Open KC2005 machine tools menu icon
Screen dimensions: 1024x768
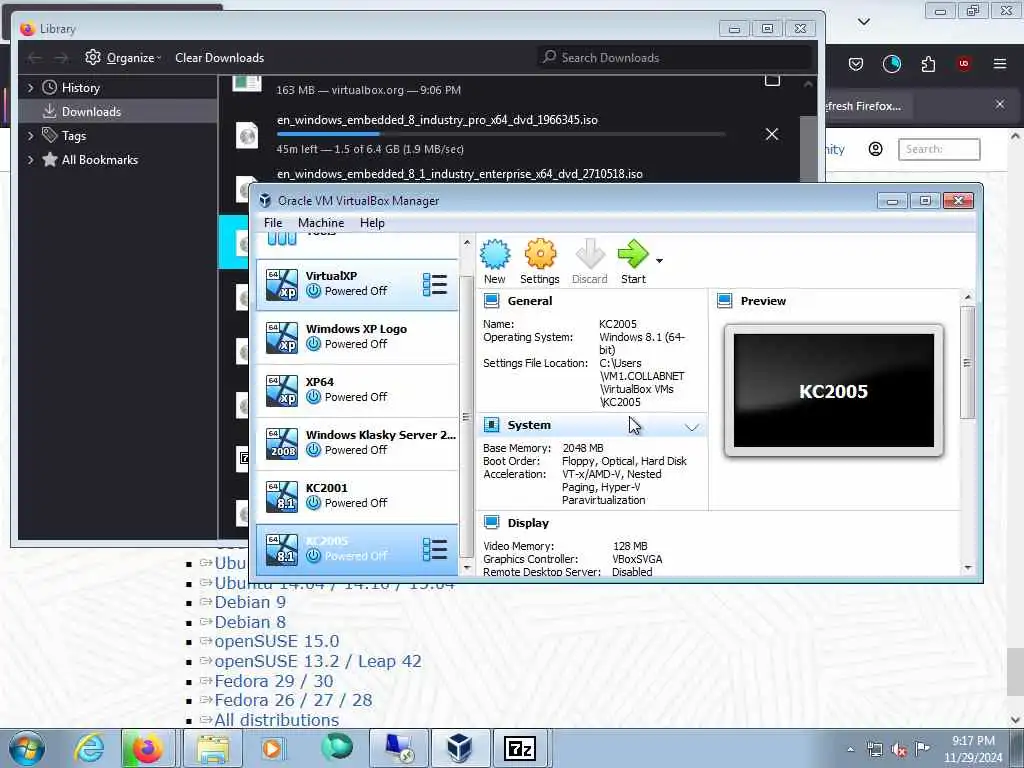click(435, 549)
